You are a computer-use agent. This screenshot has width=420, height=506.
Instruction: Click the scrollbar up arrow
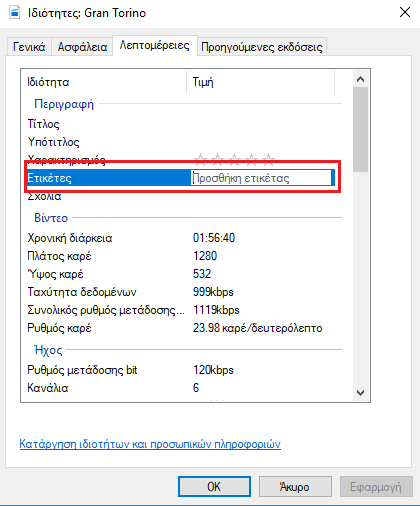coord(360,79)
